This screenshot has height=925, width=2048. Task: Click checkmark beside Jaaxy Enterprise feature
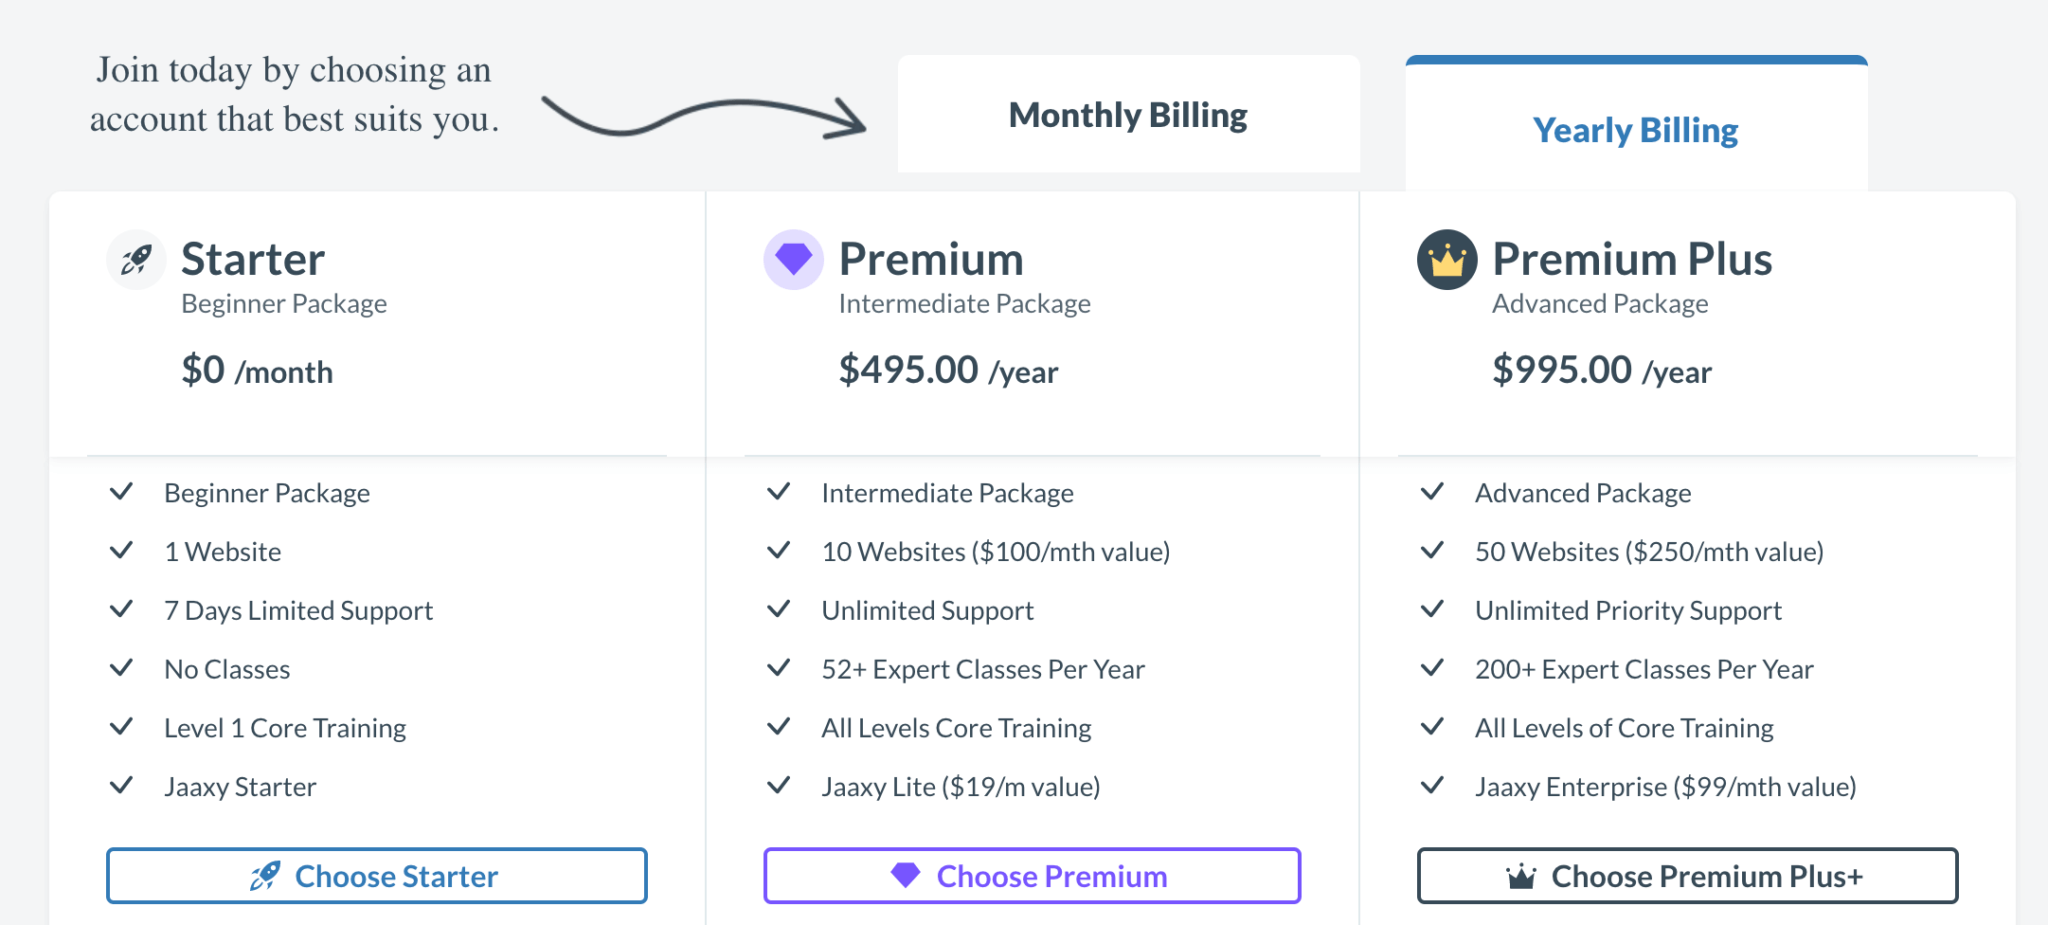tap(1432, 785)
